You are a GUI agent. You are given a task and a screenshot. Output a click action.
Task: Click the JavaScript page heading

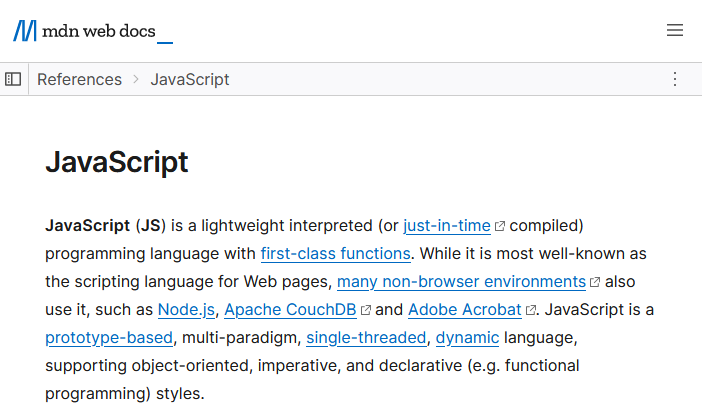[117, 162]
